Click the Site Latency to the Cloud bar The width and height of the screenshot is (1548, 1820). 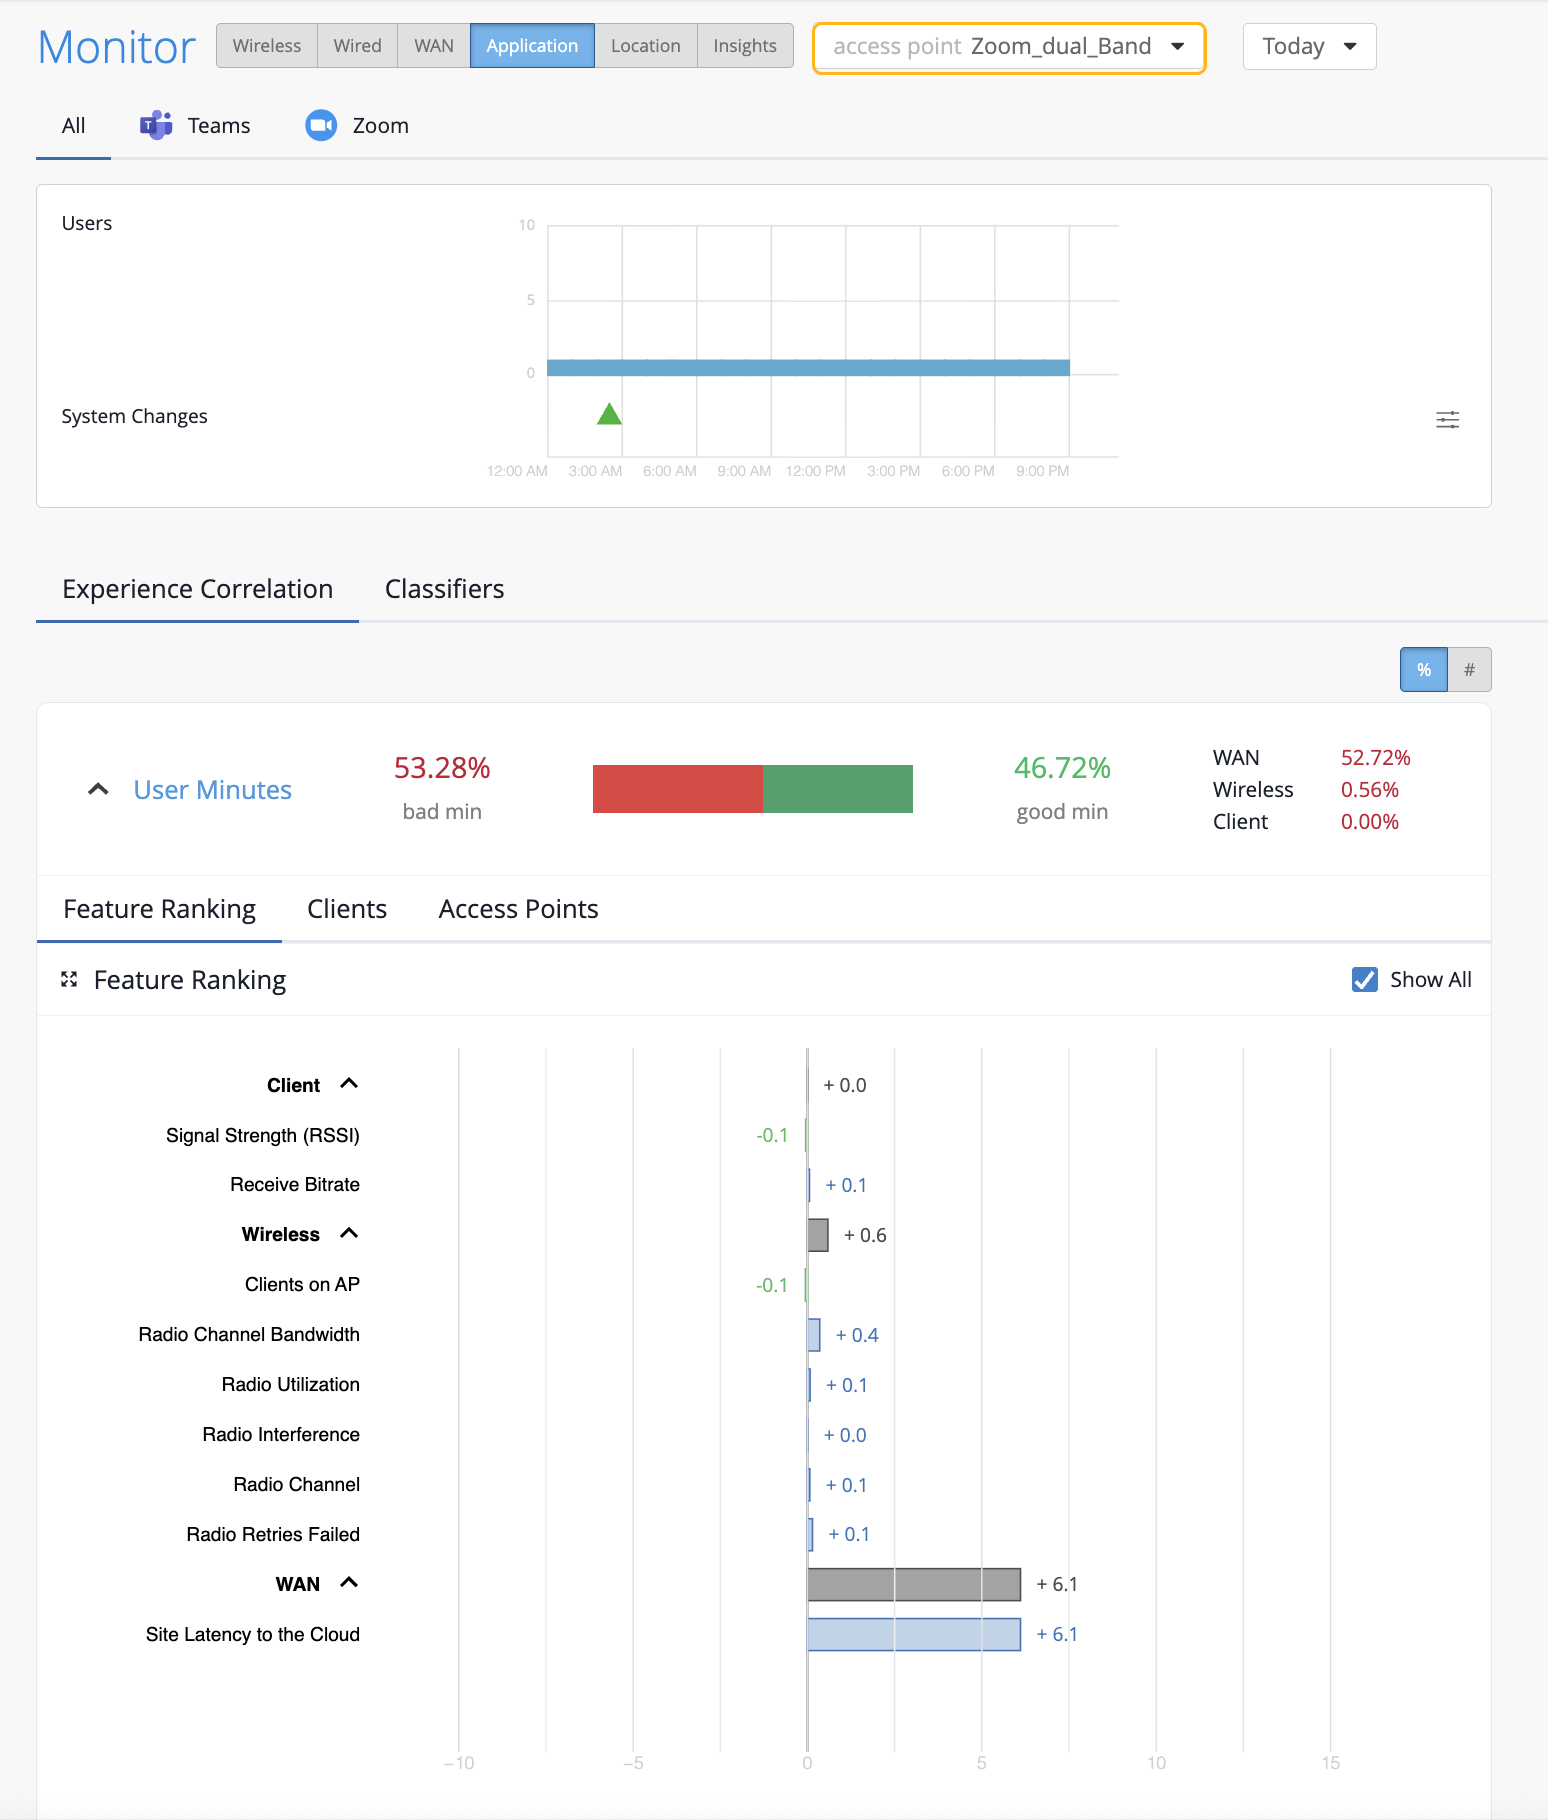[914, 1634]
